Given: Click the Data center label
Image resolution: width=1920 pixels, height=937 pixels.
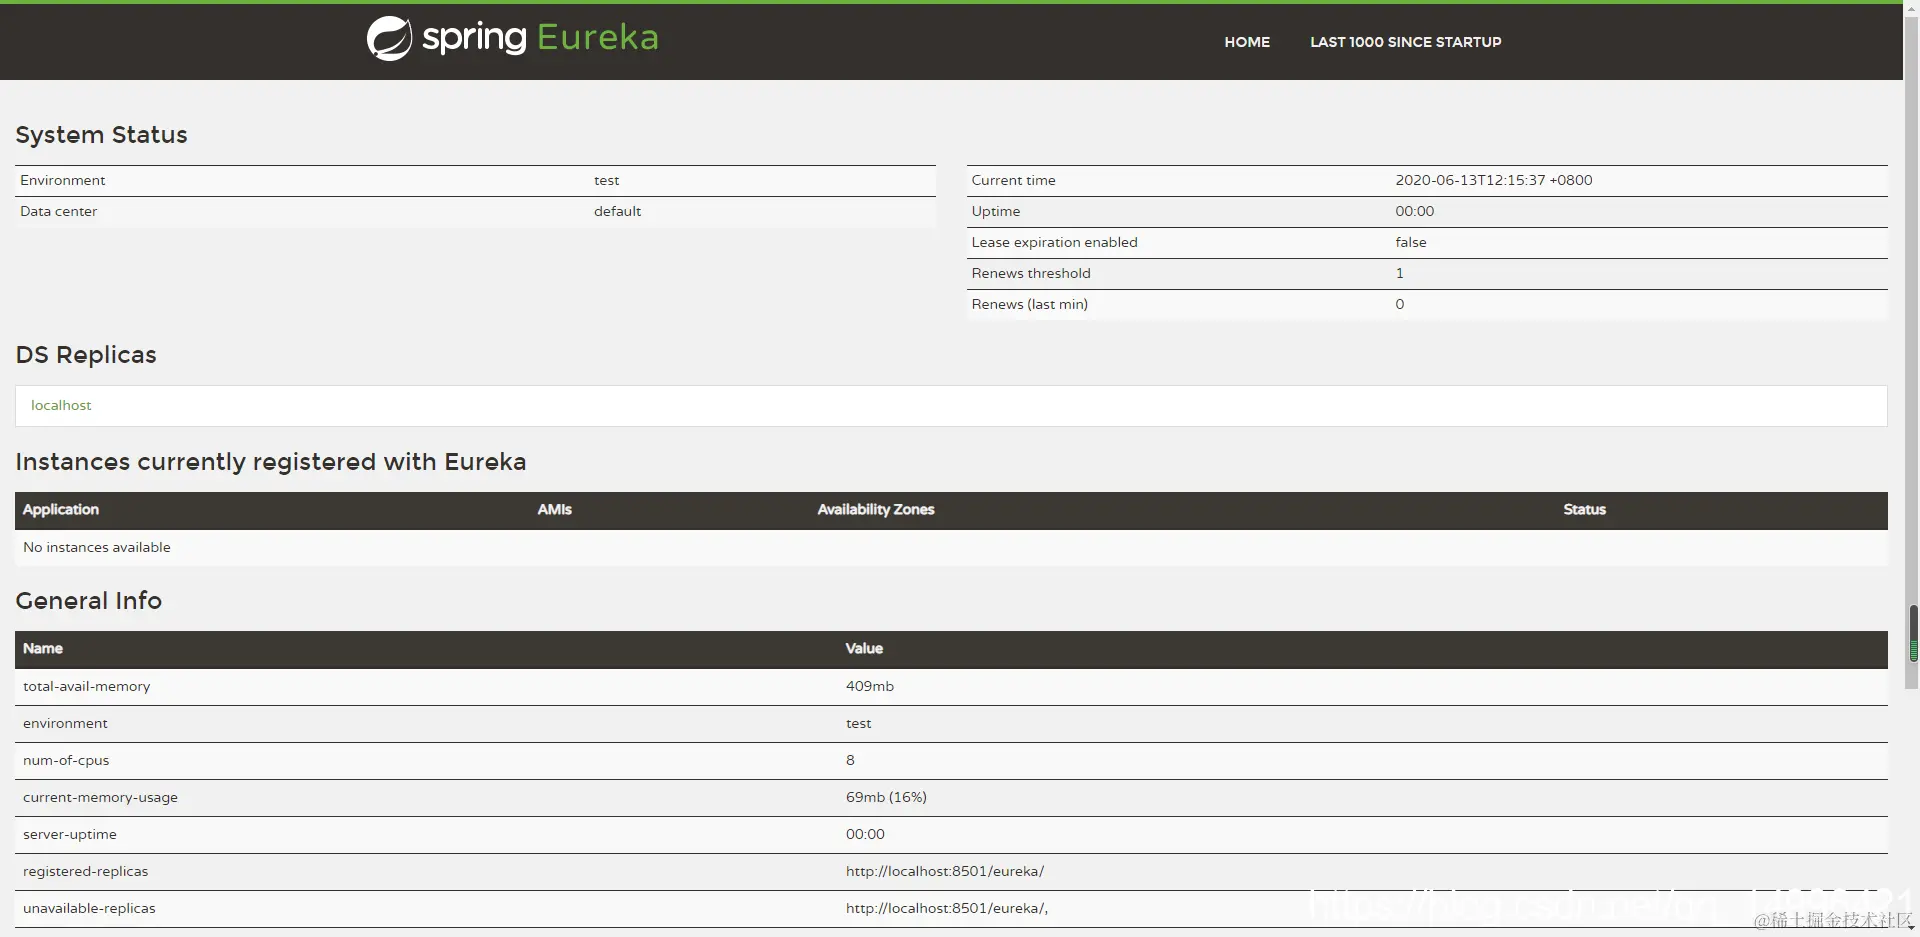Looking at the screenshot, I should click(x=58, y=211).
